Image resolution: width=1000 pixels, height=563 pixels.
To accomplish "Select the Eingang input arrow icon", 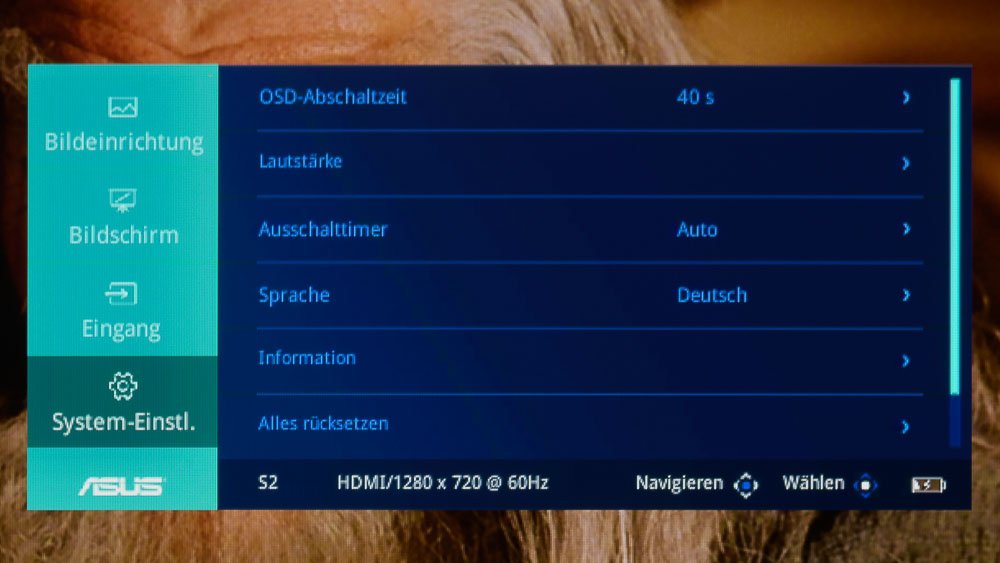I will tap(121, 293).
